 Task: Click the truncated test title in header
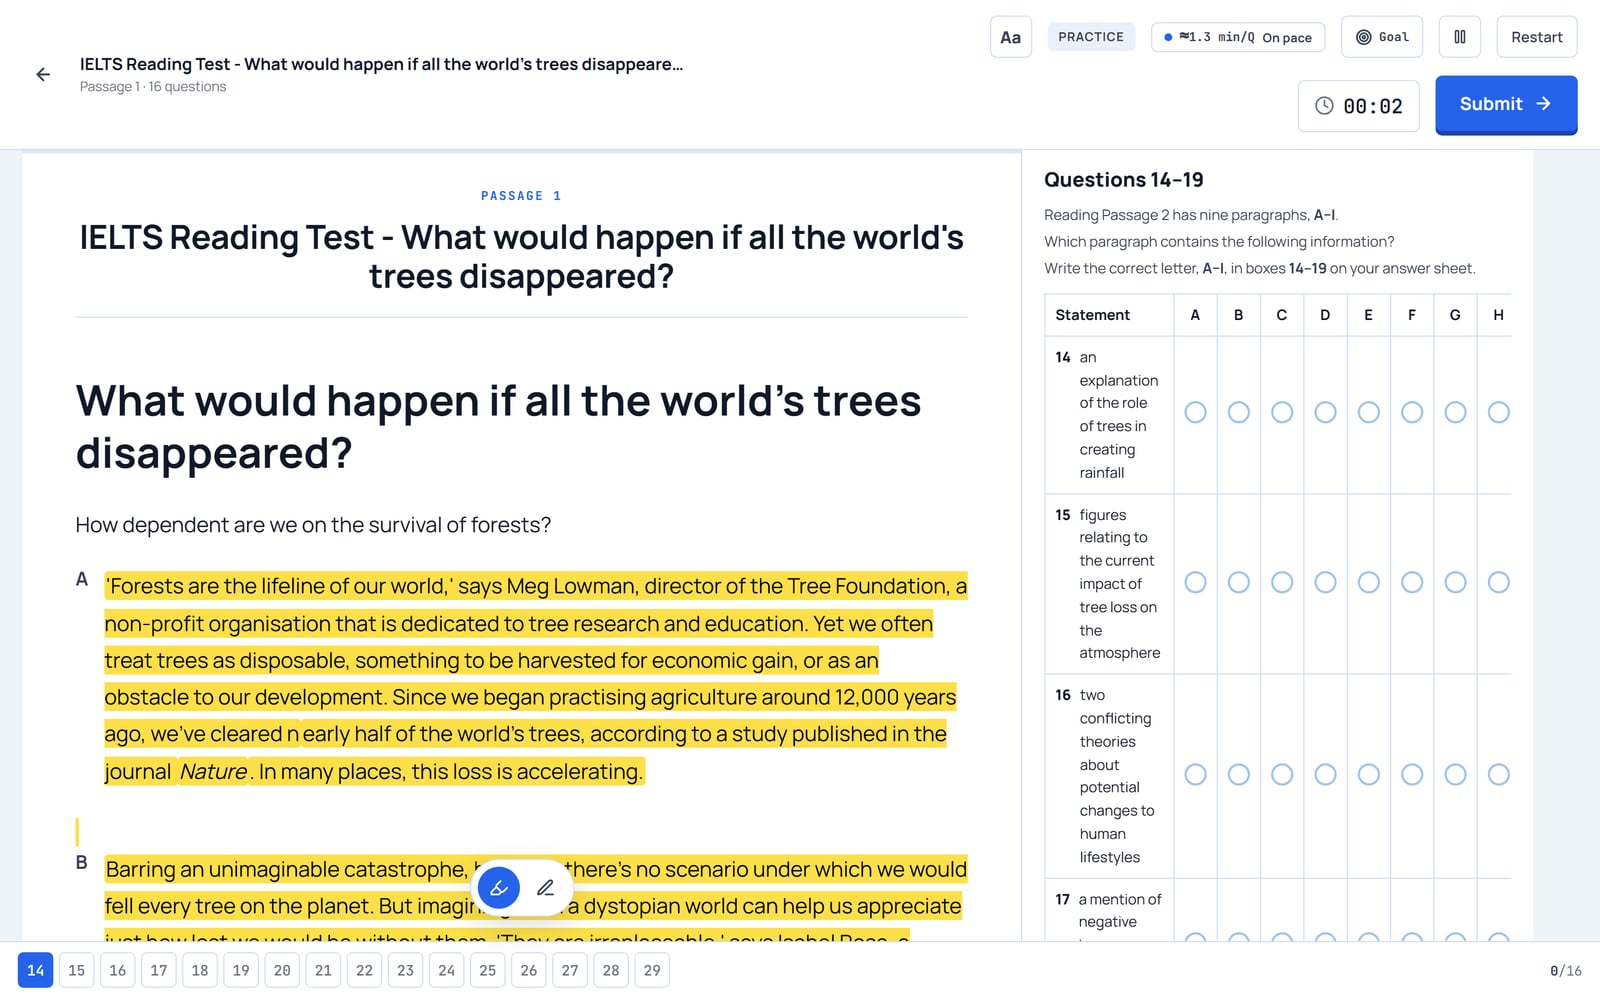(x=381, y=64)
